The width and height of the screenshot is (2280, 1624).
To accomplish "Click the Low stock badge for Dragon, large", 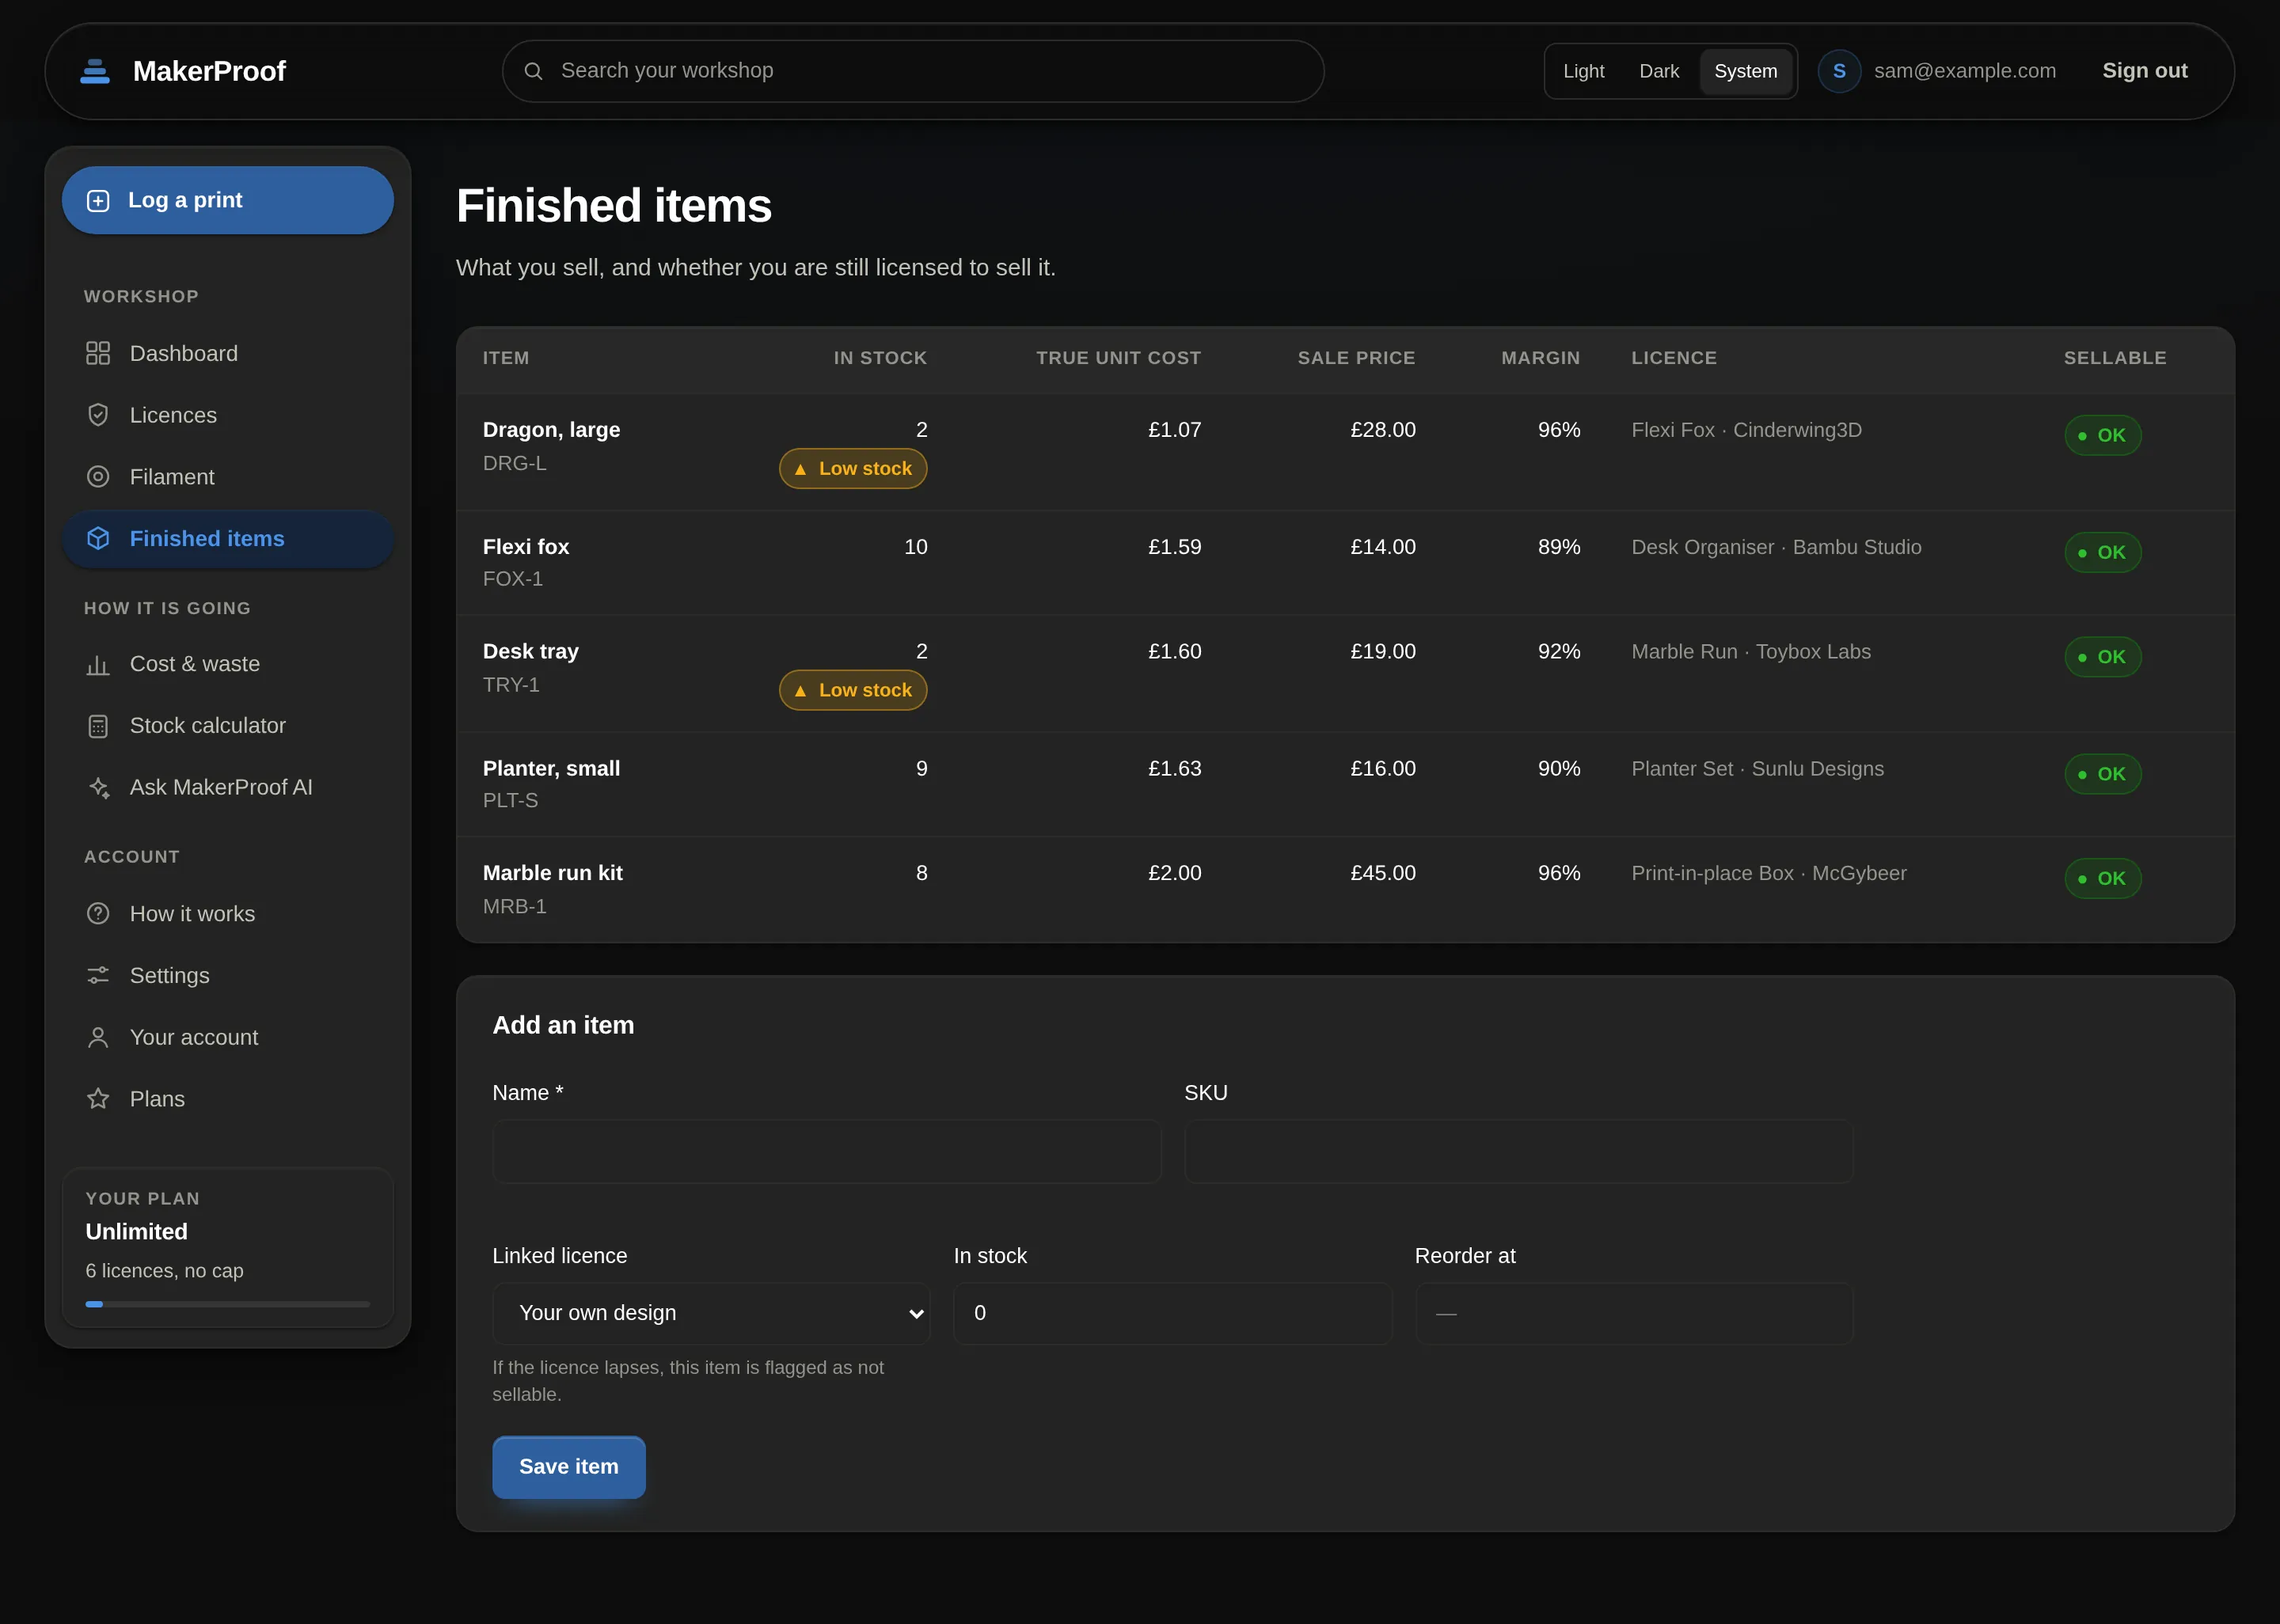I will [x=853, y=469].
